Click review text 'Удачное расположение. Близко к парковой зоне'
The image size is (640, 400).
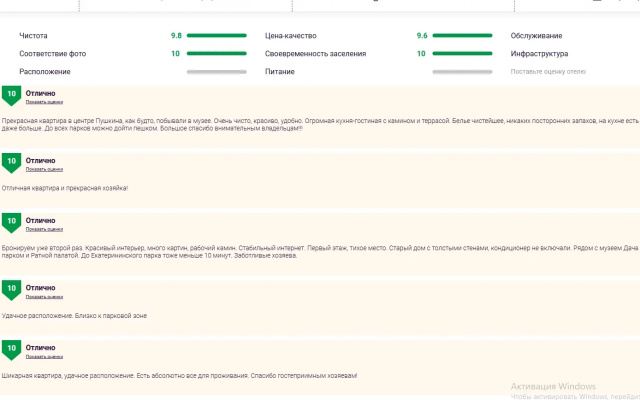(74, 316)
